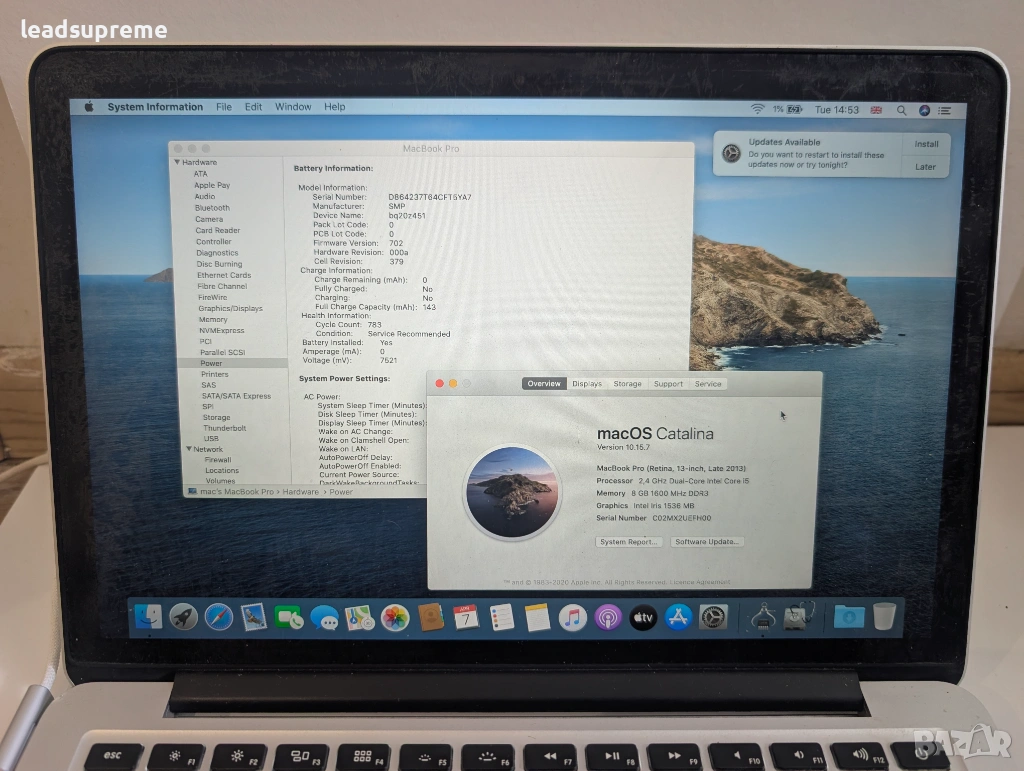Launch FaceTime from the dock

[288, 617]
